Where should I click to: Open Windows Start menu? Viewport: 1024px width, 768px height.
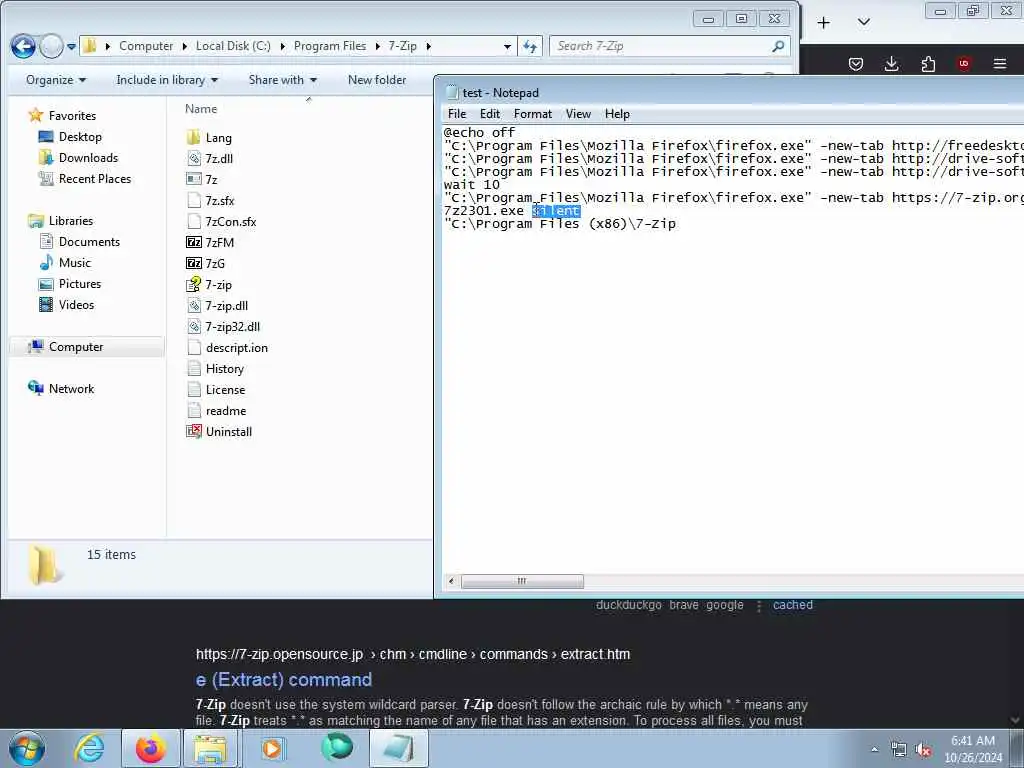27,748
